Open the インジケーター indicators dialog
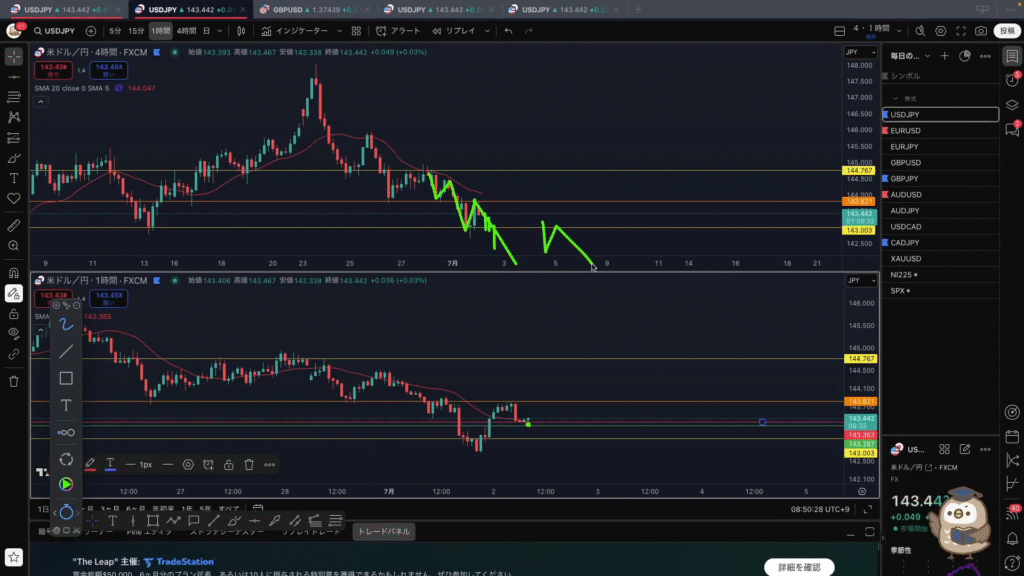This screenshot has width=1024, height=576. click(x=295, y=31)
